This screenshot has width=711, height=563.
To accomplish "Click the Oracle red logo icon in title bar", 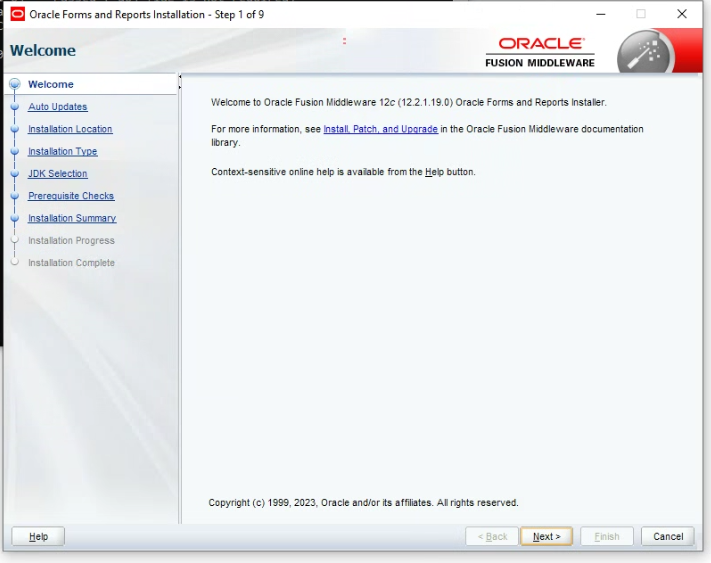I will tap(17, 14).
